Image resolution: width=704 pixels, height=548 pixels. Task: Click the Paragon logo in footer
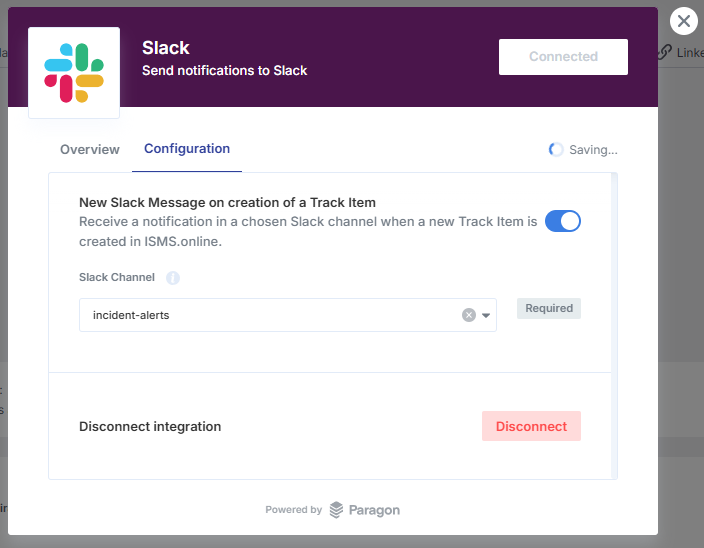pyautogui.click(x=365, y=510)
